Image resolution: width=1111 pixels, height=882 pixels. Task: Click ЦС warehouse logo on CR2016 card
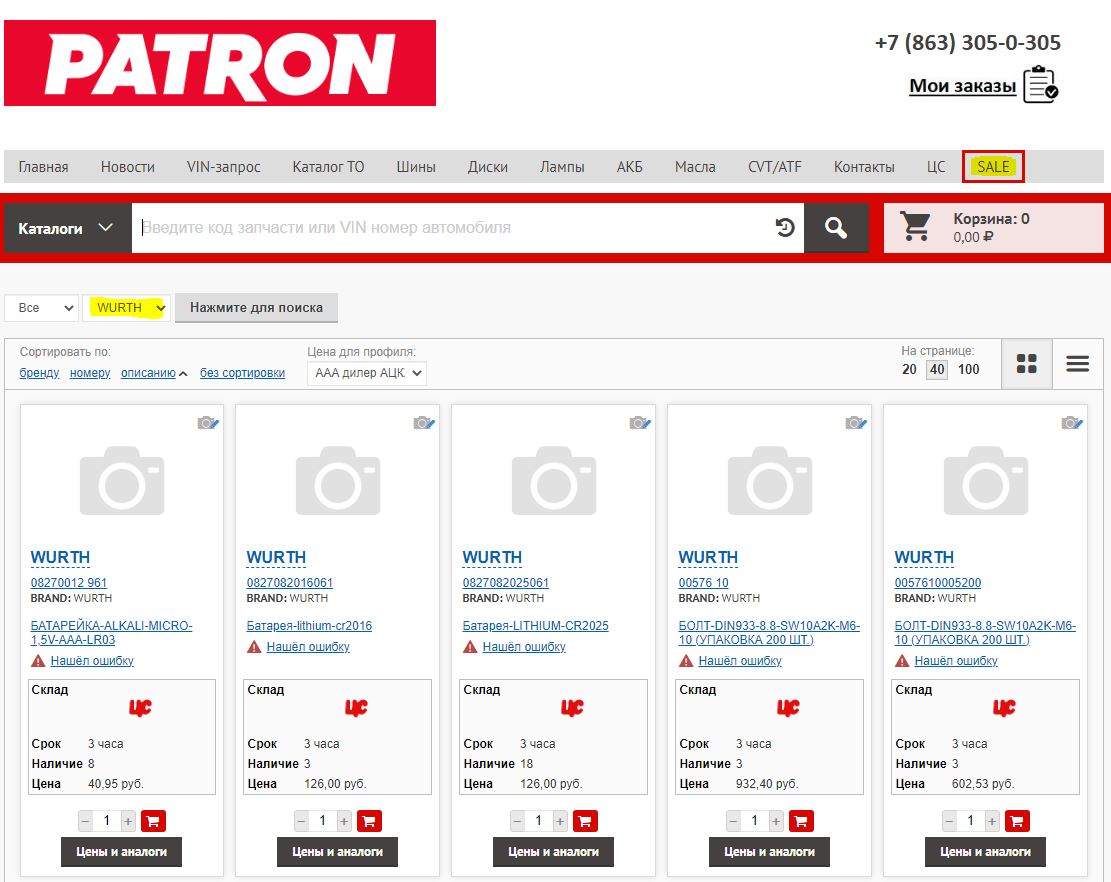[356, 707]
